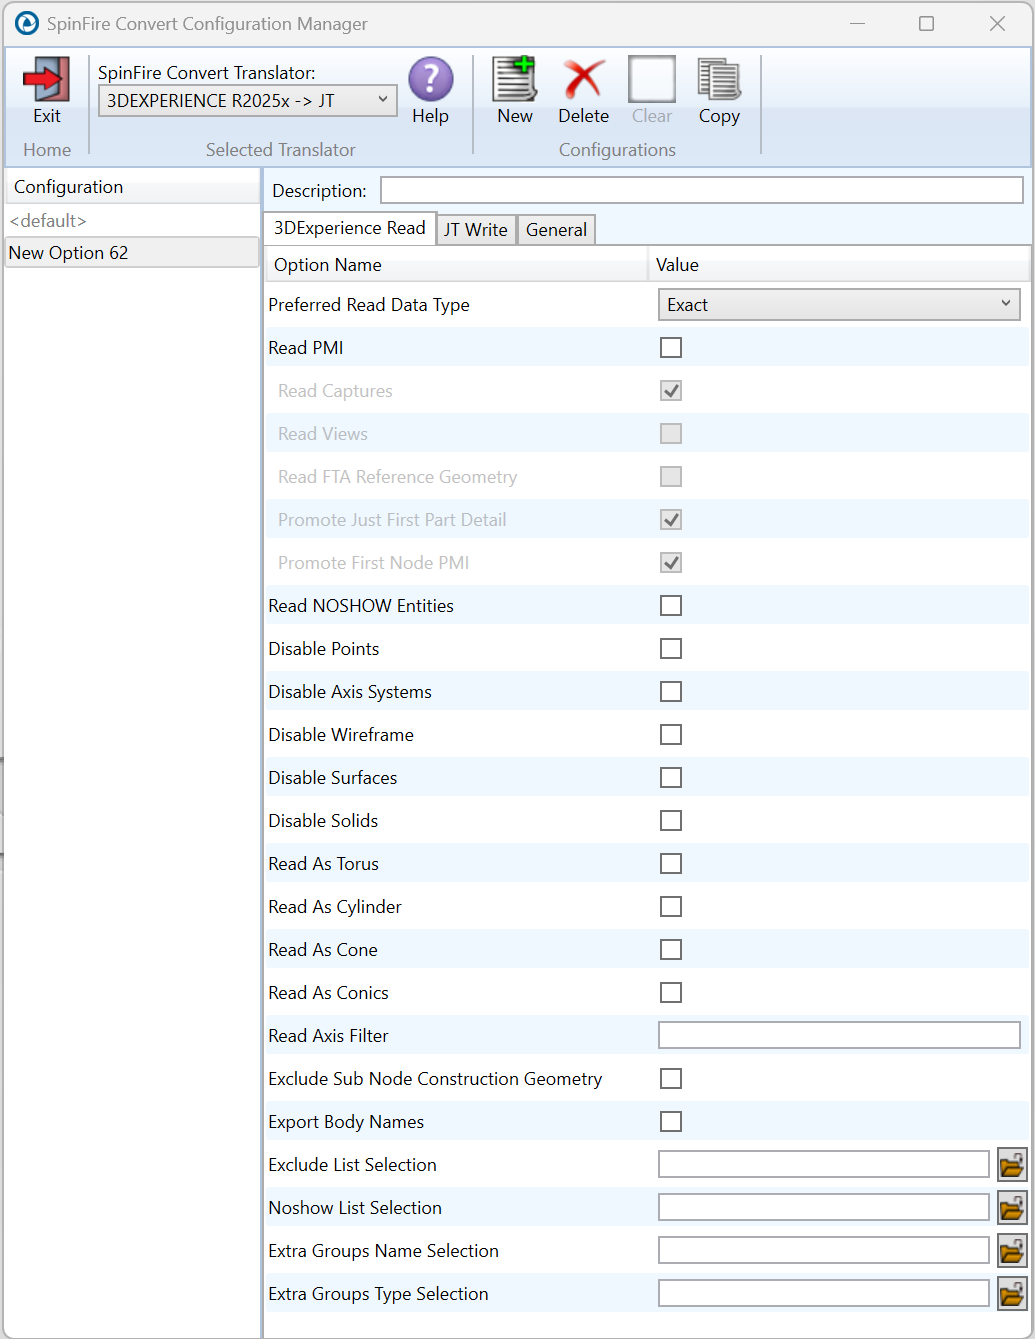The width and height of the screenshot is (1035, 1339).
Task: Open the Preferred Read Data Type dropdown
Action: pos(839,305)
